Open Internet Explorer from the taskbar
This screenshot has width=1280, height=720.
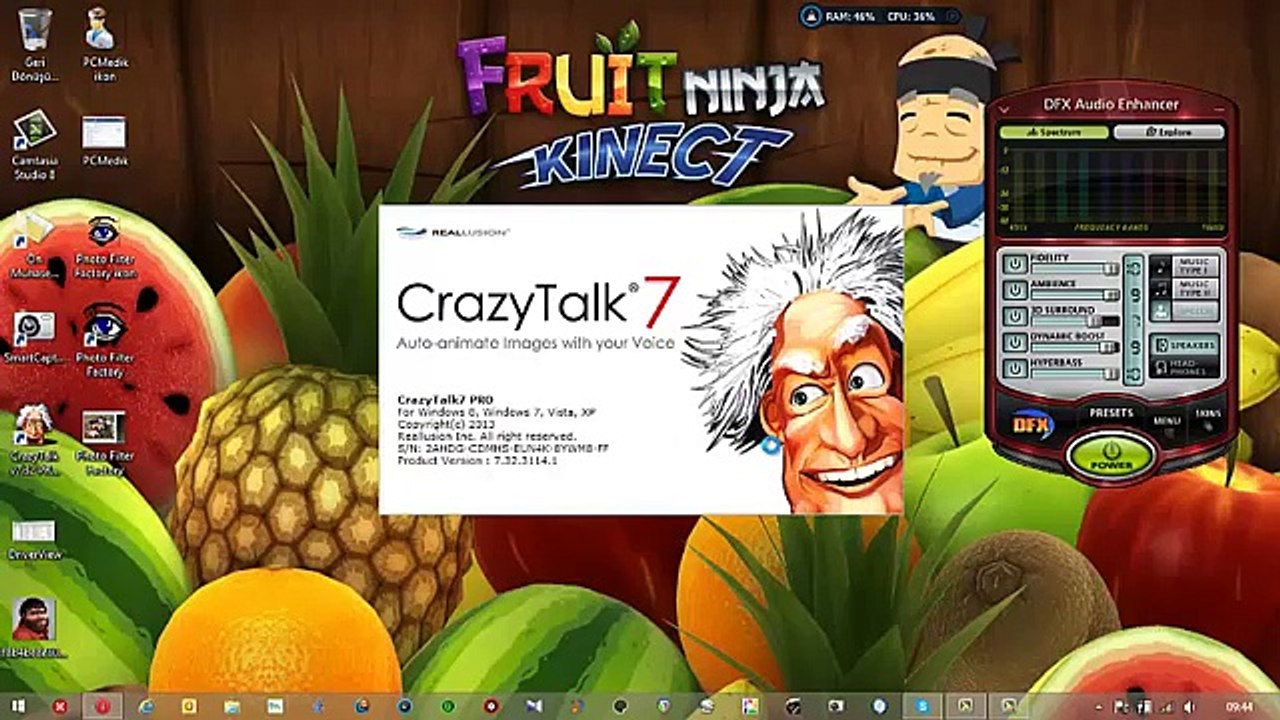click(146, 706)
